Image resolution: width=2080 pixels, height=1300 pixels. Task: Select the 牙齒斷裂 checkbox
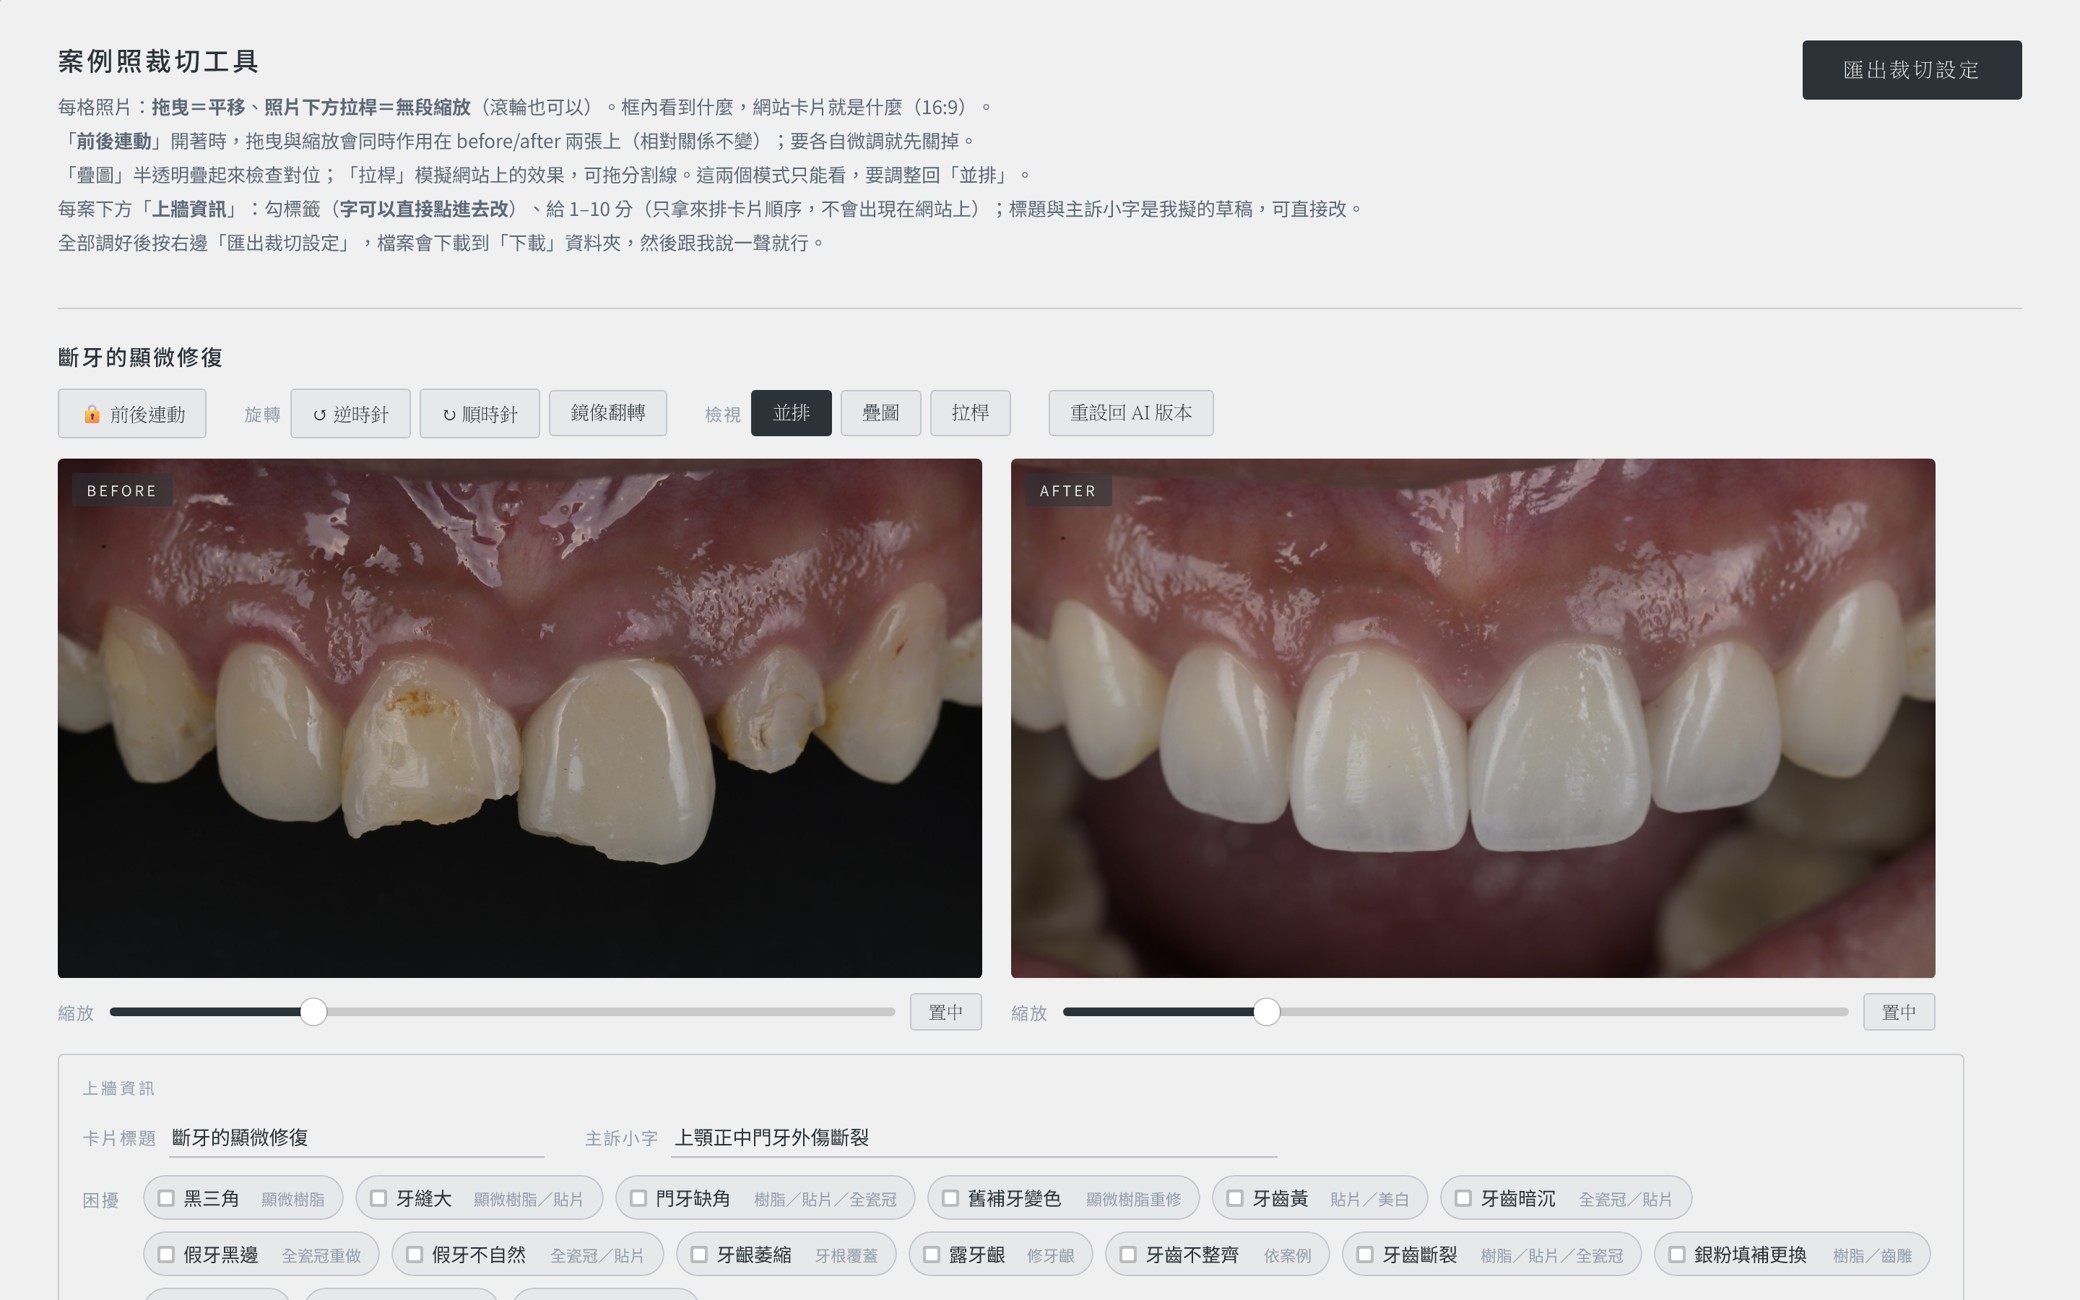(1365, 1254)
